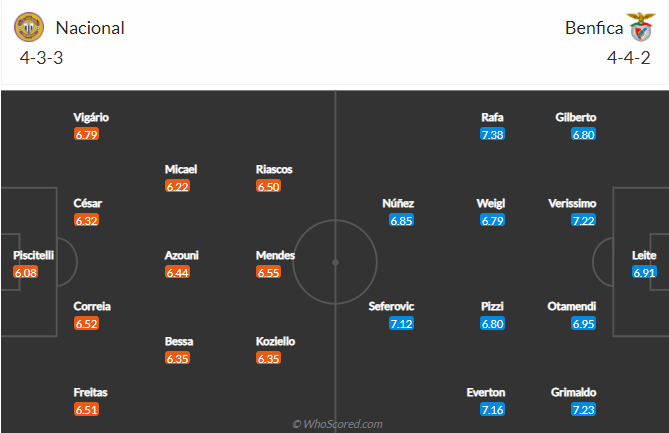Select Grimaldo's 7.23 rating badge
Screen dimensions: 669x433
[x=583, y=410]
